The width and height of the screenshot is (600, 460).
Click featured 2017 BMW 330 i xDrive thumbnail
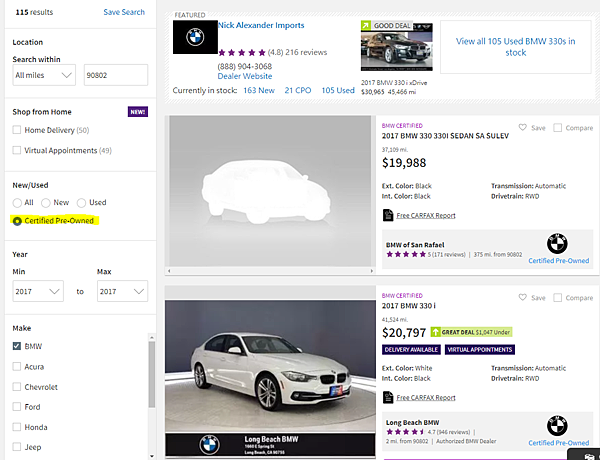coord(397,46)
